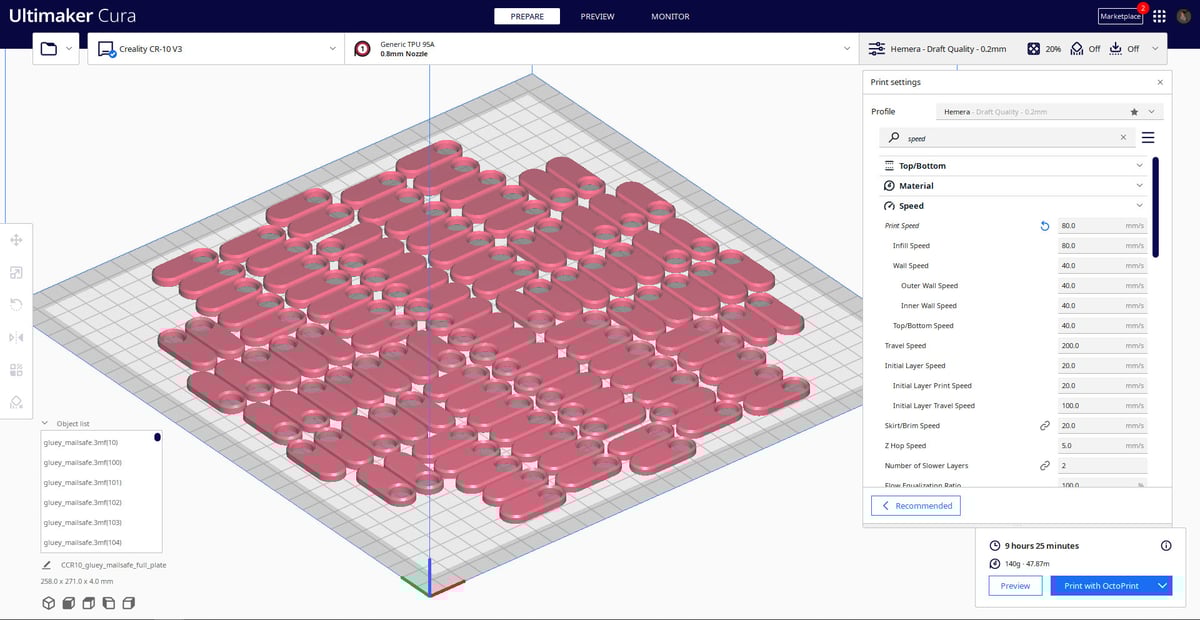The height and width of the screenshot is (620, 1200).
Task: Switch to the PREVIEW stage
Action: [598, 17]
